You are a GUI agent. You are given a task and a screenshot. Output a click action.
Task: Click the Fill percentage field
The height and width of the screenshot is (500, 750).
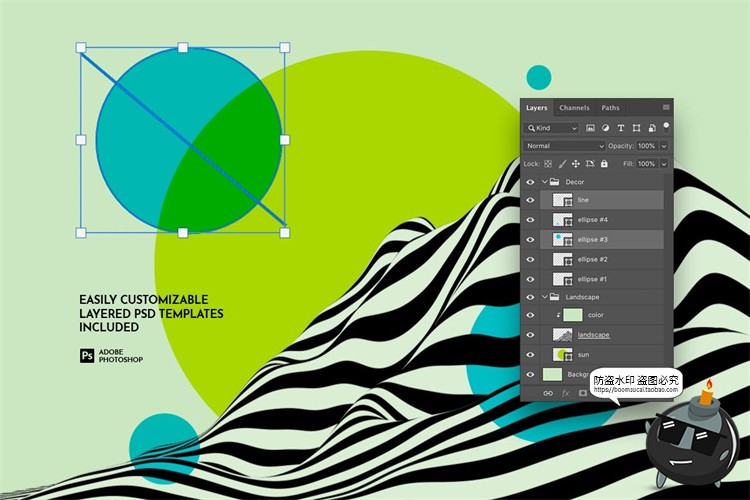click(x=646, y=163)
